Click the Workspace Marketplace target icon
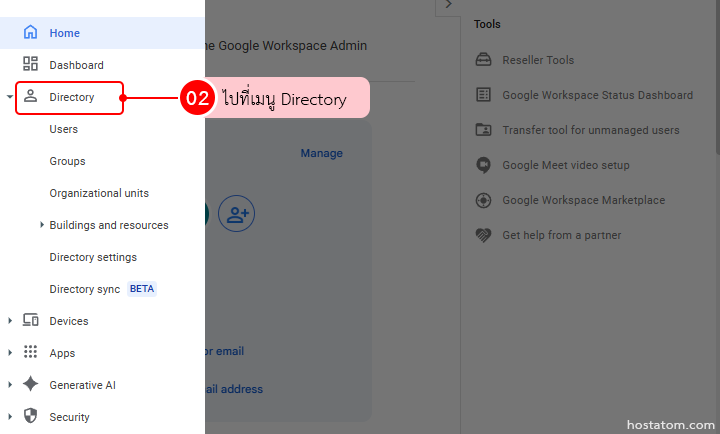The image size is (720, 434). click(x=483, y=200)
